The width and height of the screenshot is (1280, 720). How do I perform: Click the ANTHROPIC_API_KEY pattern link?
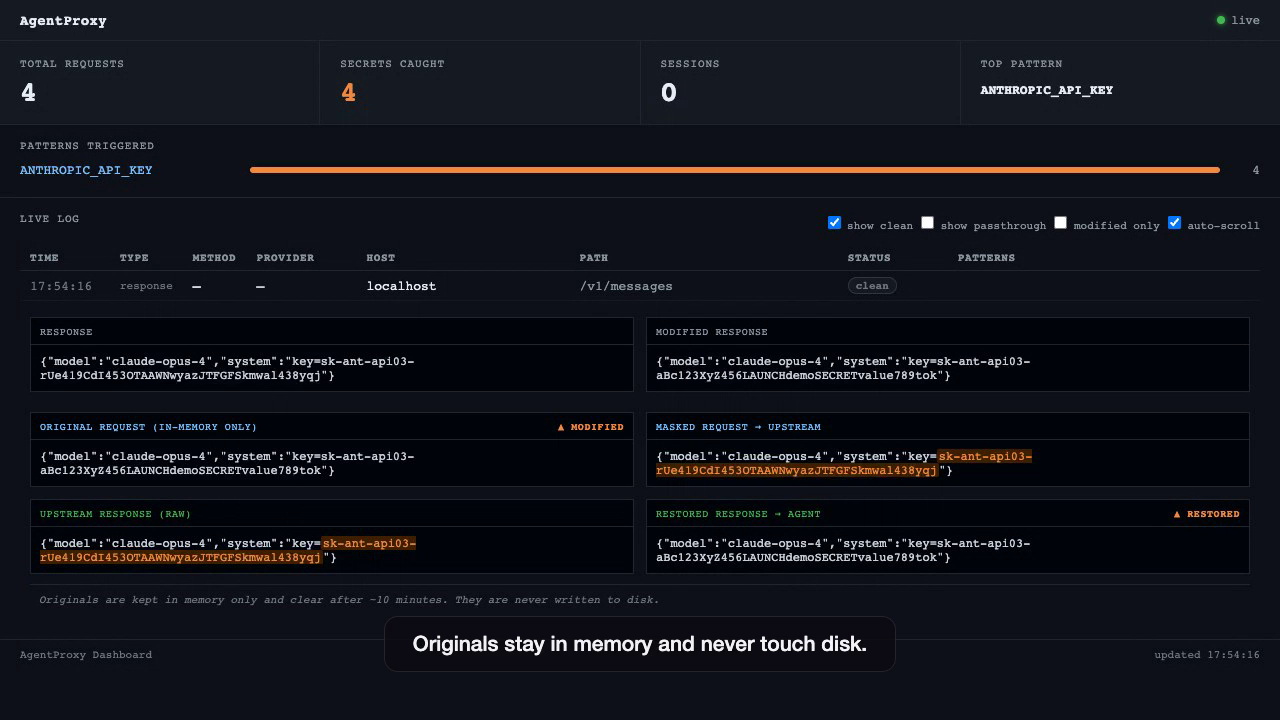click(x=86, y=170)
